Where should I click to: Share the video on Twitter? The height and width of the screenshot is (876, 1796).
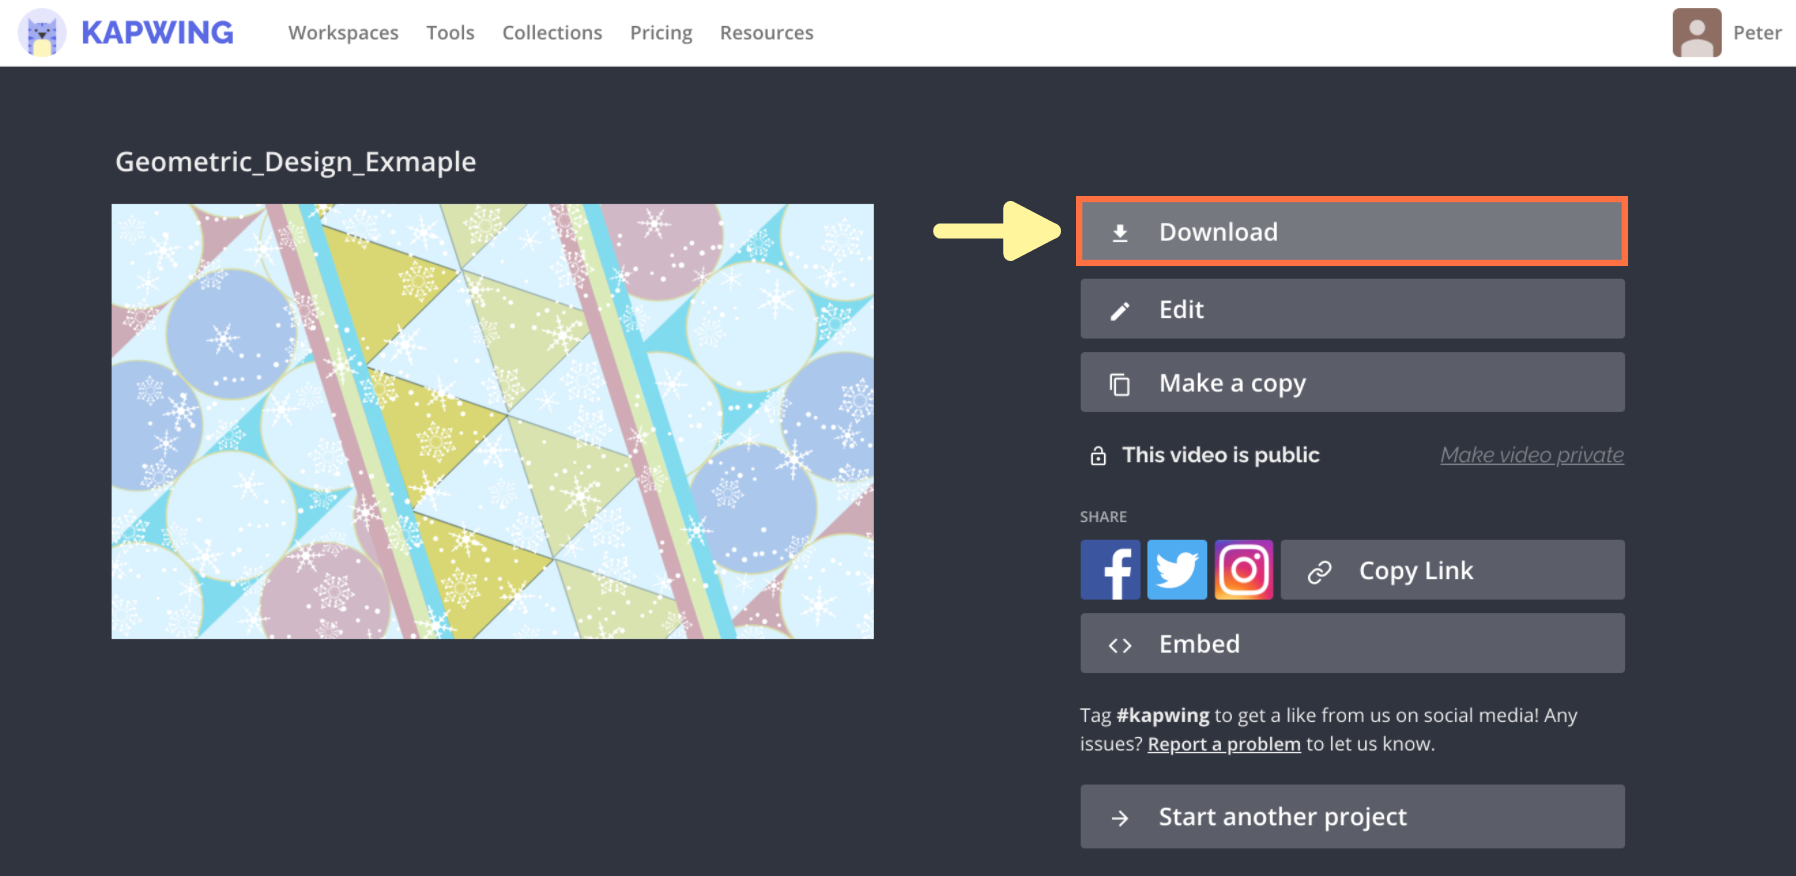point(1177,570)
